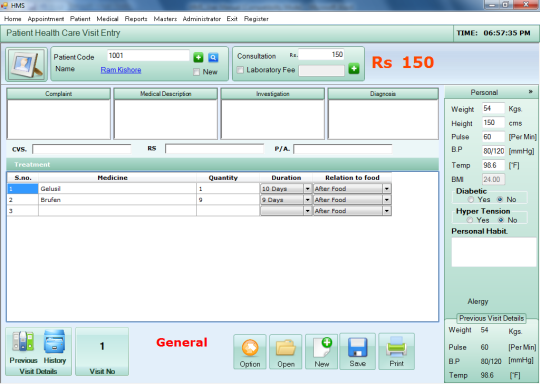Viewport: 540px width, 384px height.
Task: Open the Patient menu
Action: click(x=80, y=19)
